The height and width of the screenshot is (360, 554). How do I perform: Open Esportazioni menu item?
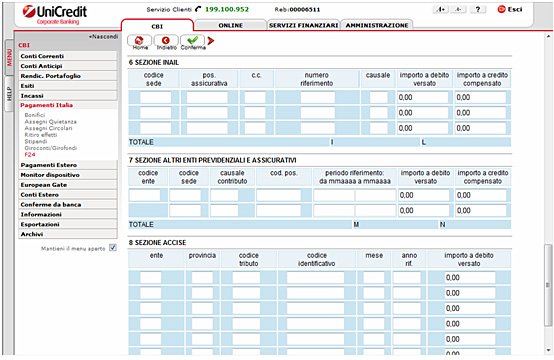click(68, 224)
